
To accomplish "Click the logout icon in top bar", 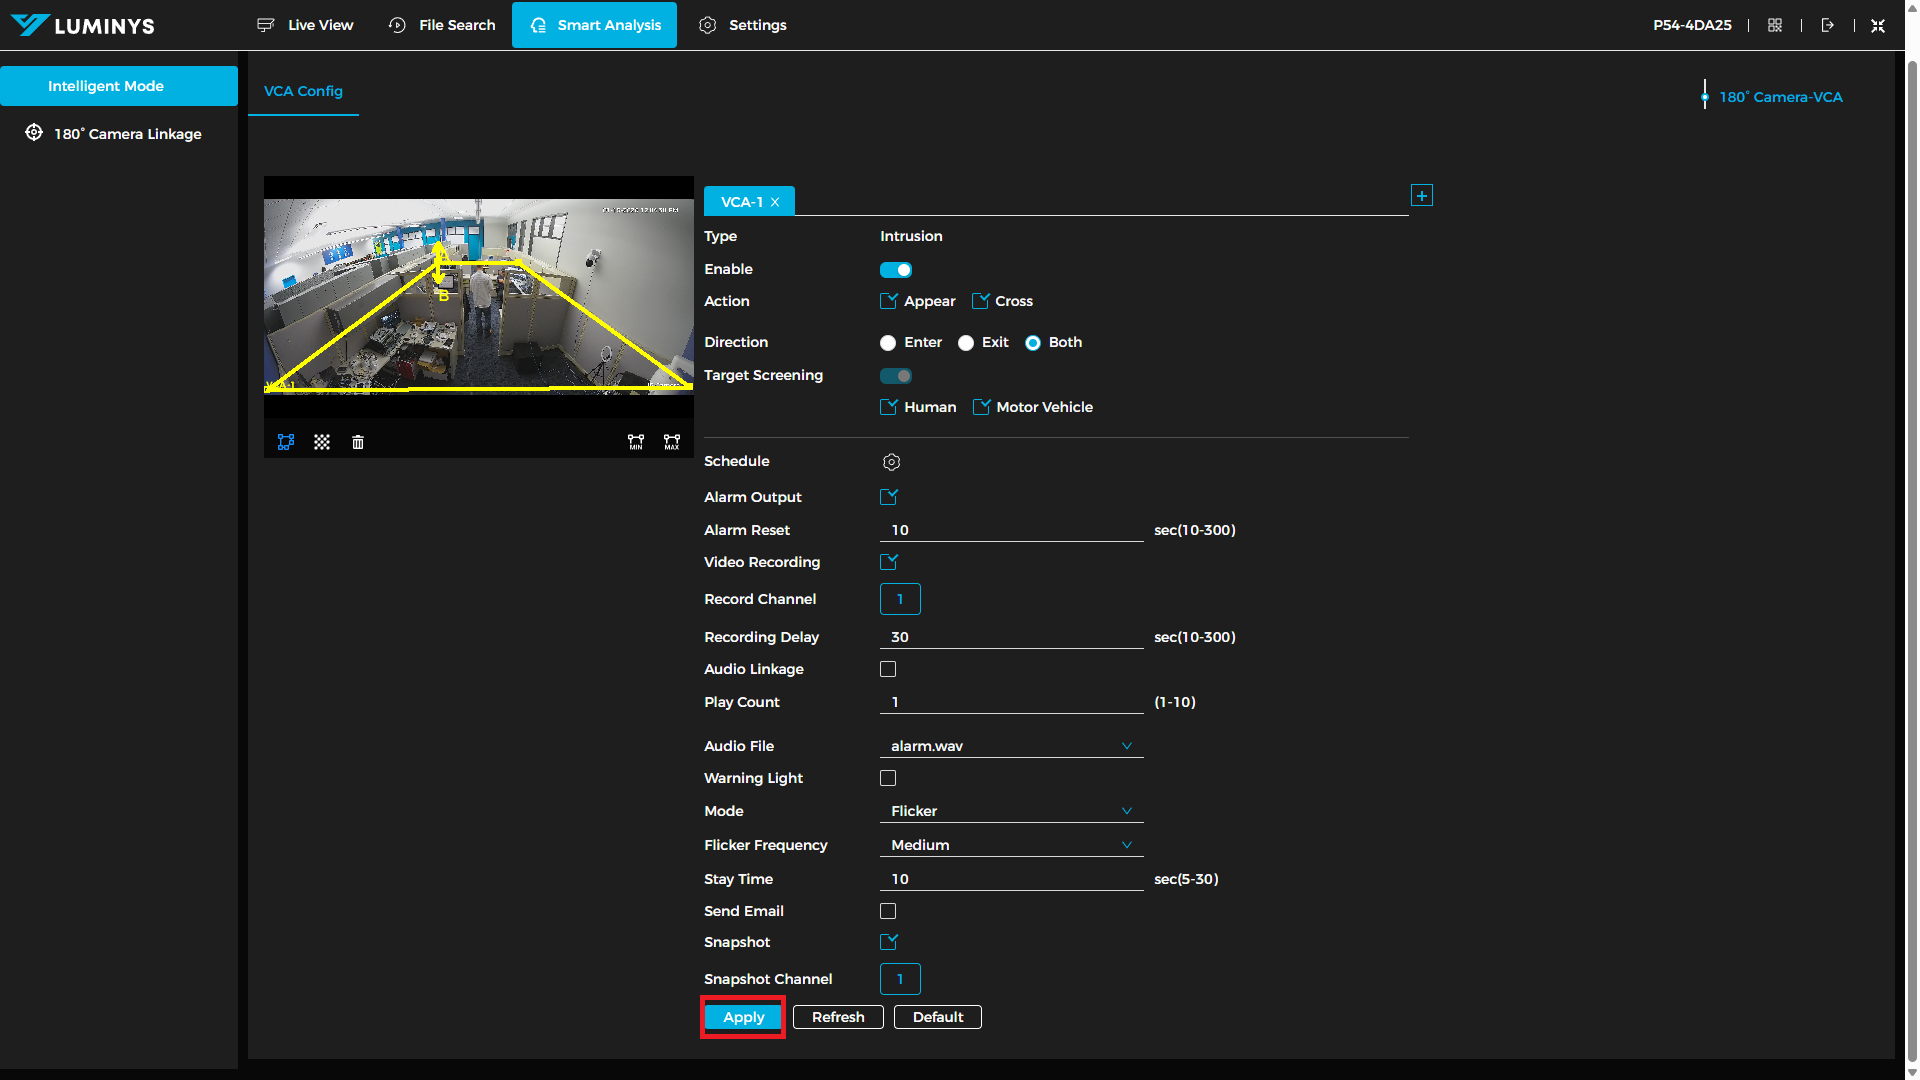I will tap(1828, 25).
